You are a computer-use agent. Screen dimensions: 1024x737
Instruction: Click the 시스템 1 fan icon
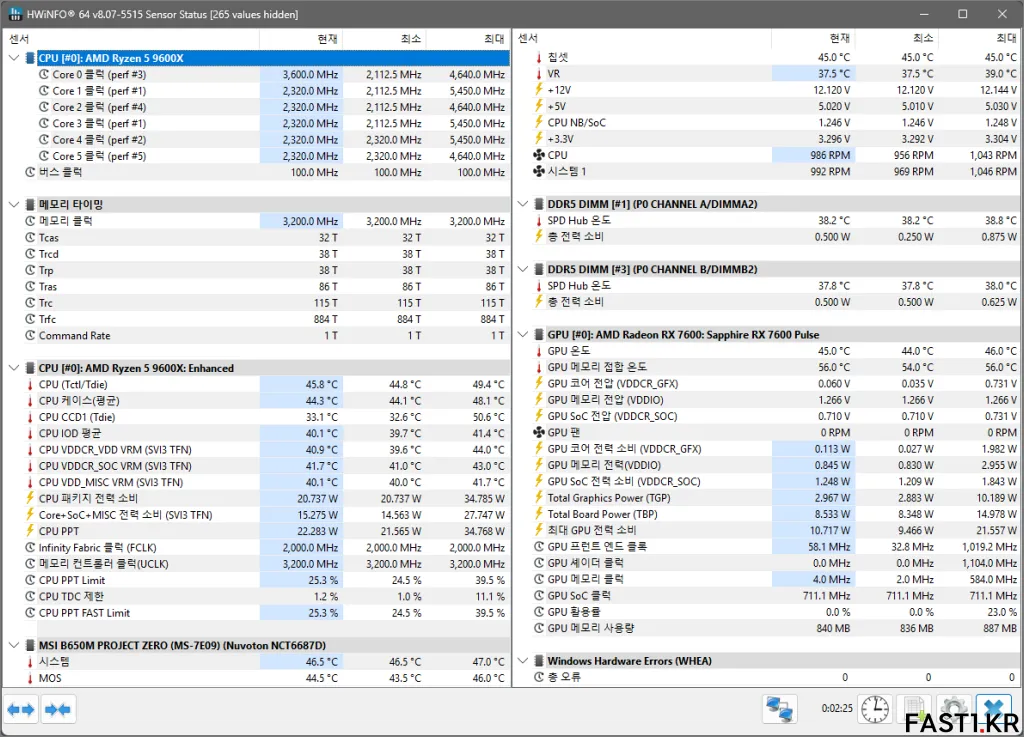click(x=539, y=172)
